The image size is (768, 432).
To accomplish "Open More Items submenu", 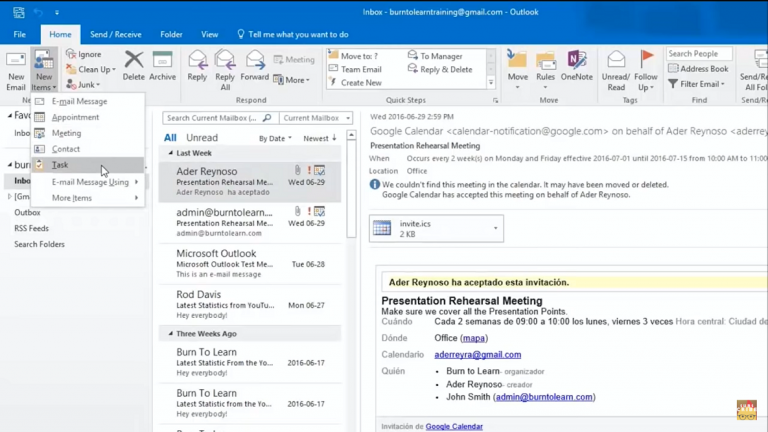I will [x=88, y=198].
